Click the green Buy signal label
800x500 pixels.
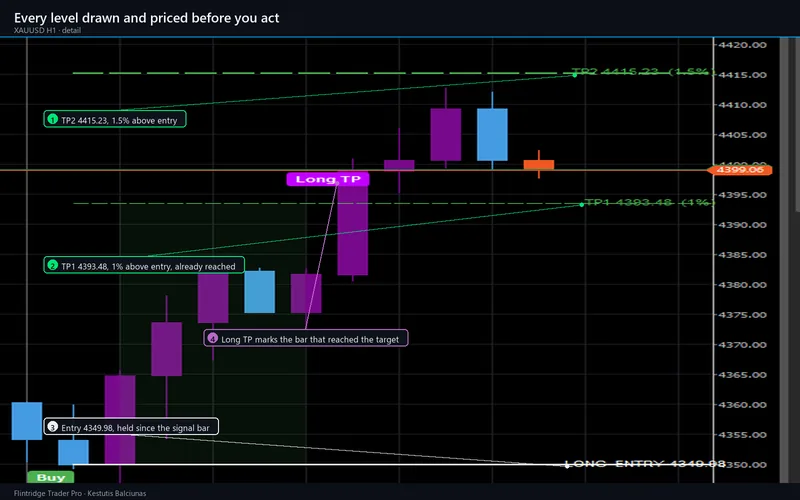[x=51, y=478]
